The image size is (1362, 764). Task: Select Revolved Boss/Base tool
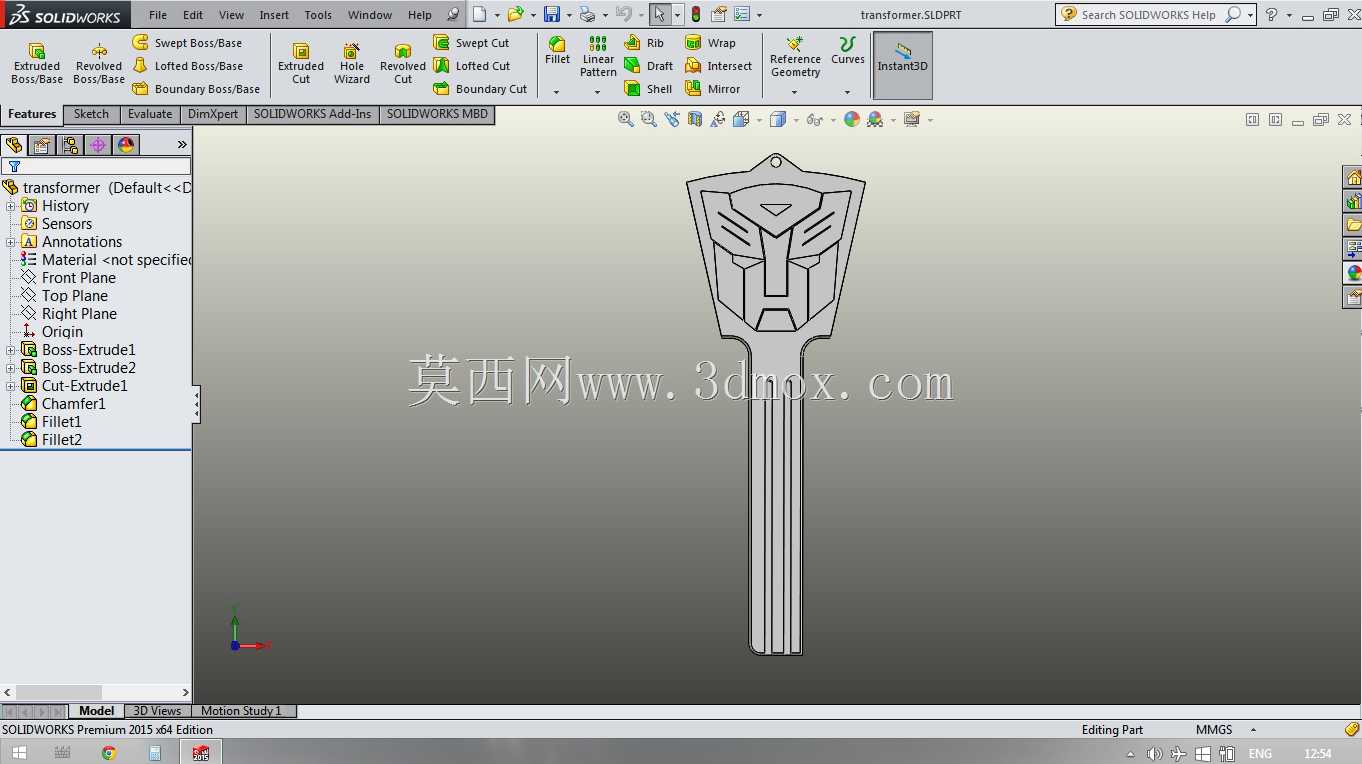(x=99, y=64)
